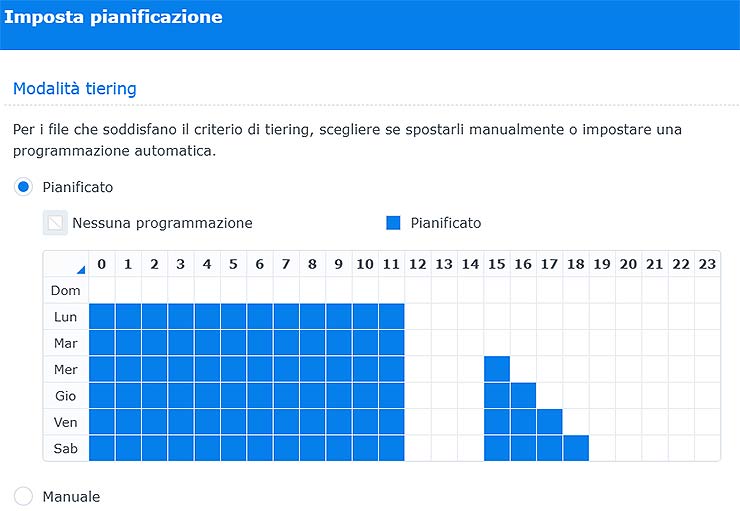Toggle the Dom cell at hour 0

coord(102,290)
